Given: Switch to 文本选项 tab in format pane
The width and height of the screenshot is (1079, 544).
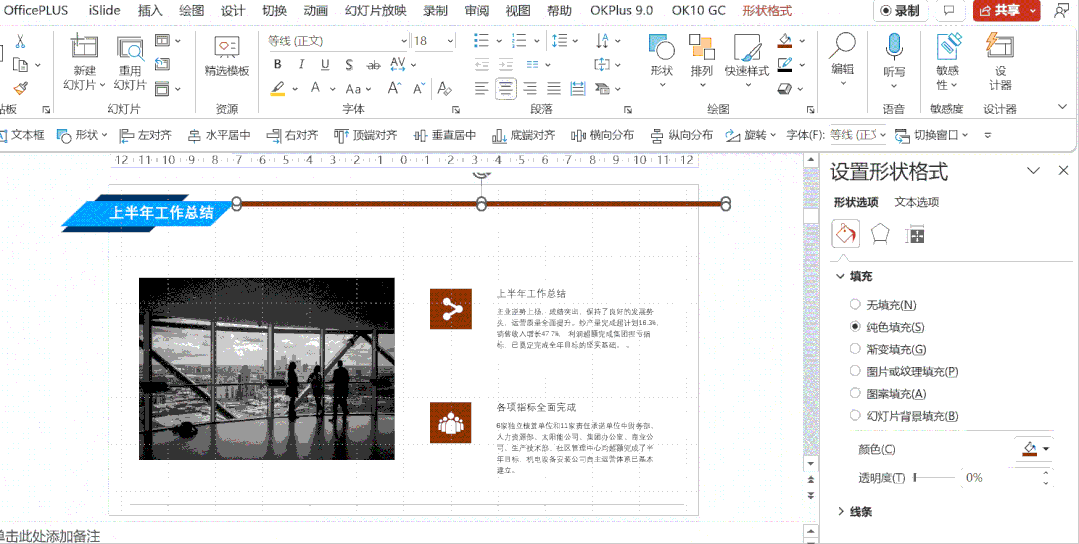Looking at the screenshot, I should pyautogui.click(x=917, y=202).
